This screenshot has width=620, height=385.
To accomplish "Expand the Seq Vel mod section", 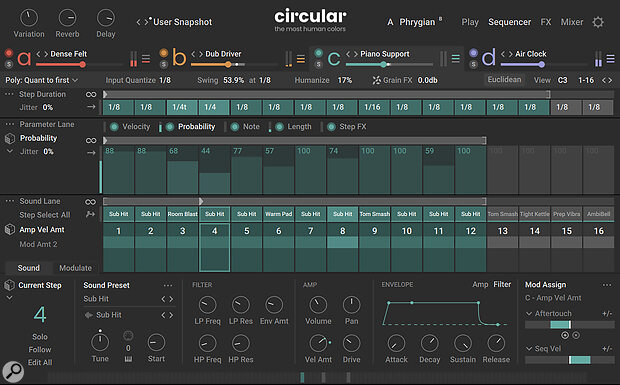I will [x=529, y=349].
